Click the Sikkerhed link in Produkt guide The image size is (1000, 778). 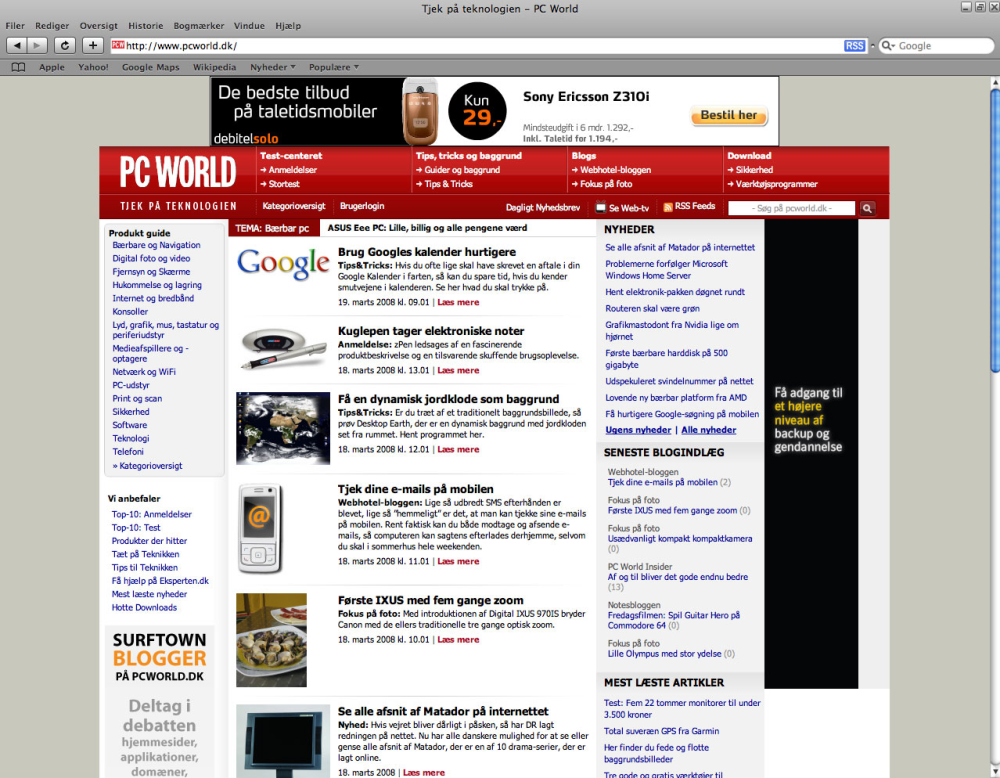point(131,412)
